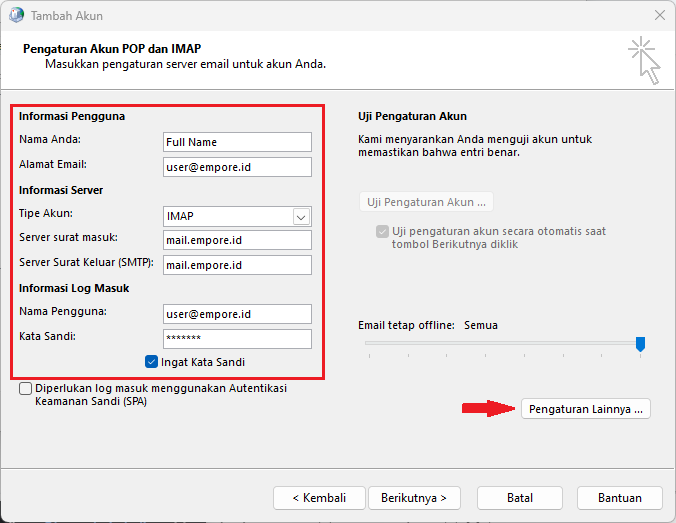This screenshot has width=676, height=523.
Task: Cancel setup with the Batal button
Action: pyautogui.click(x=519, y=497)
